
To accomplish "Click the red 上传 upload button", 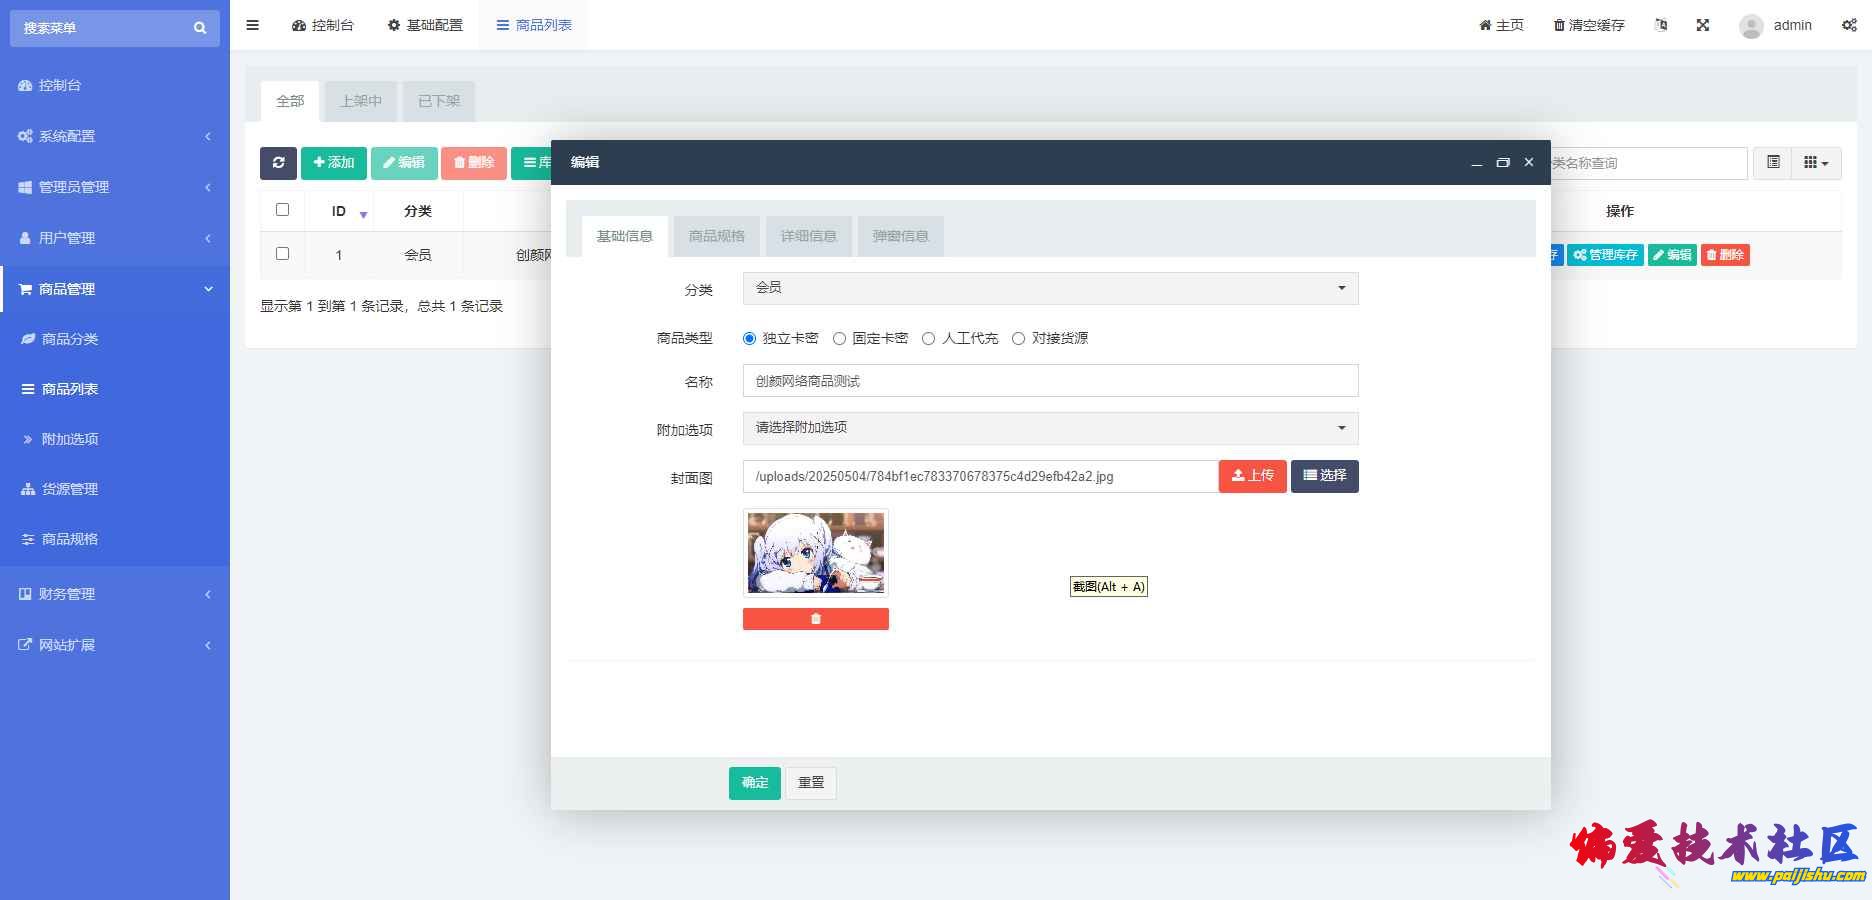I will tap(1252, 476).
